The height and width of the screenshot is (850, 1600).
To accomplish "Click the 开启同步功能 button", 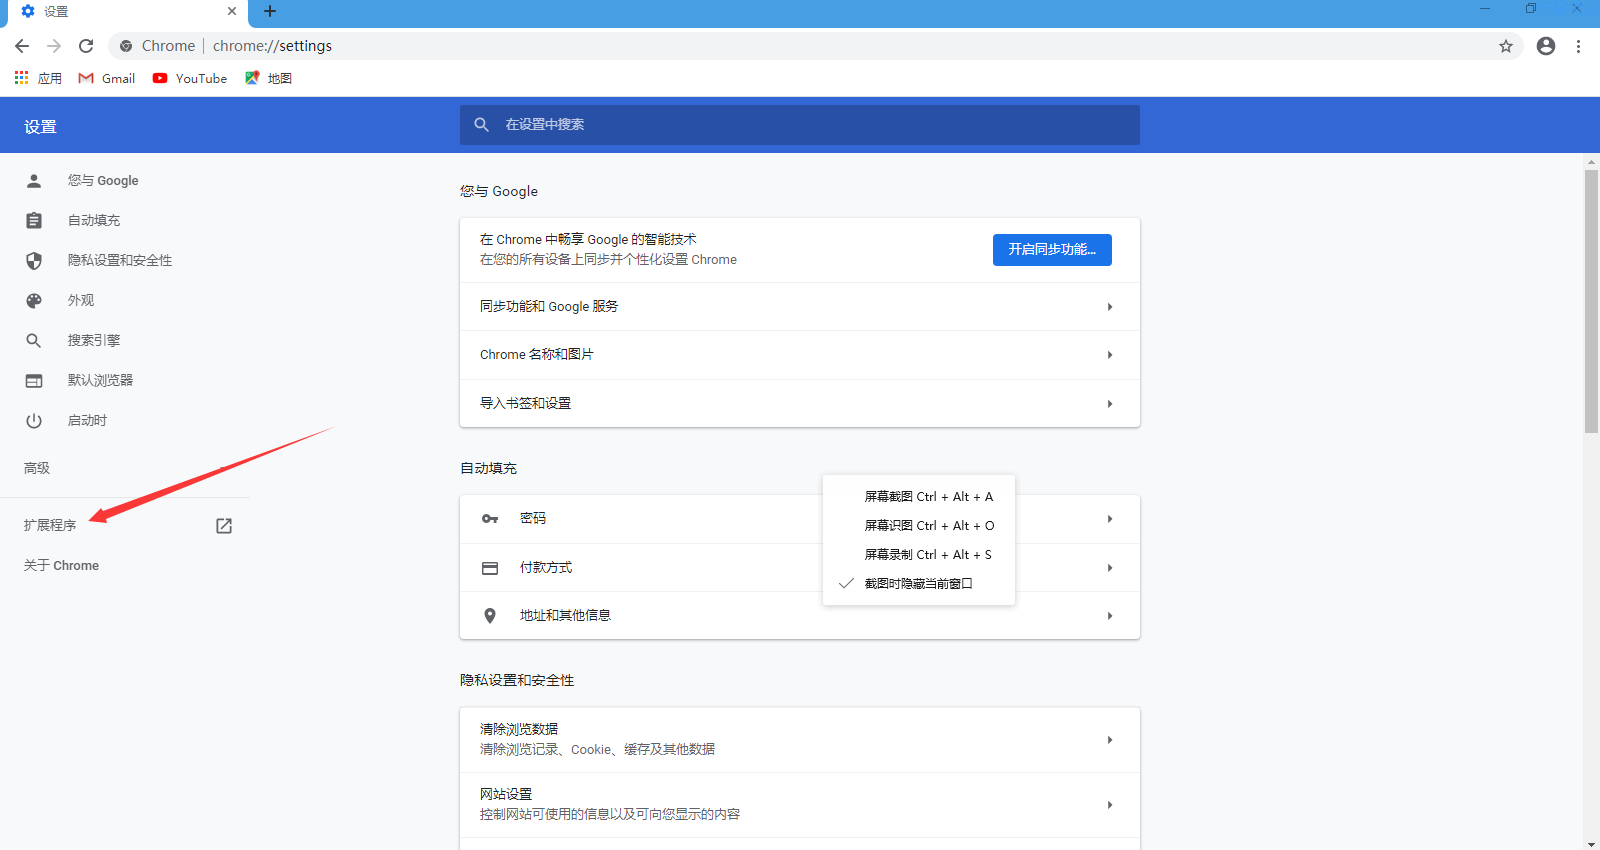I will pos(1052,250).
